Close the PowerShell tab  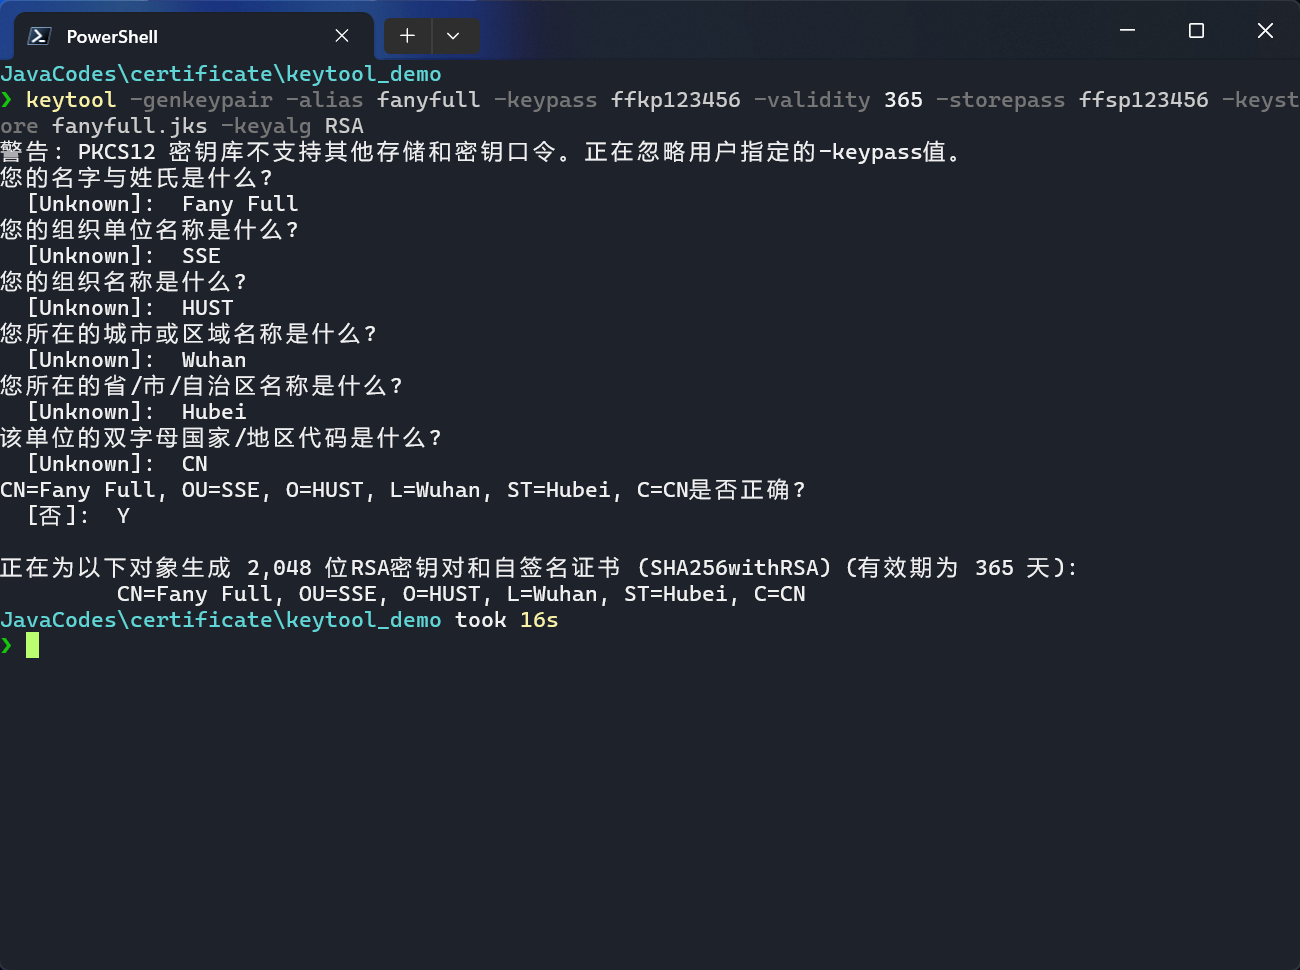[x=342, y=36]
